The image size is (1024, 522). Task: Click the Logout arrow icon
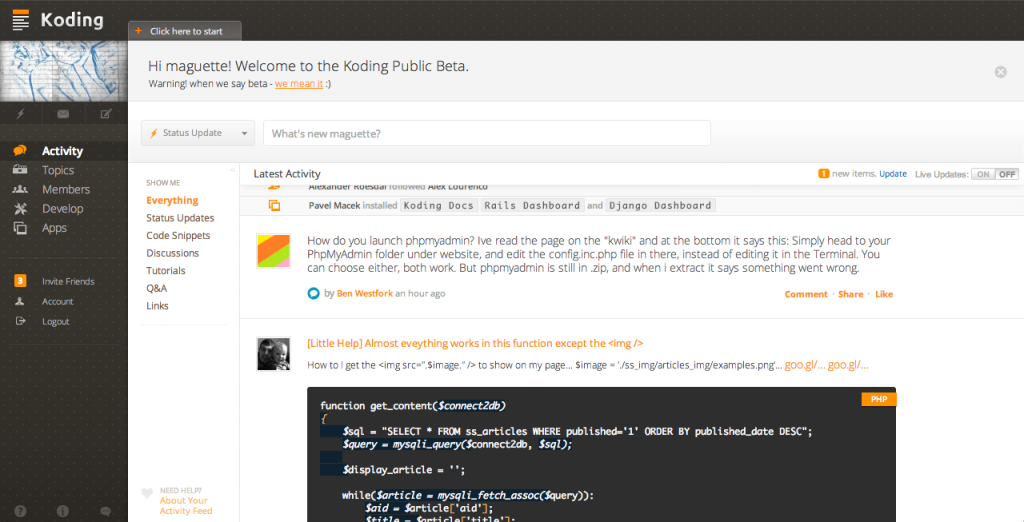(x=20, y=321)
